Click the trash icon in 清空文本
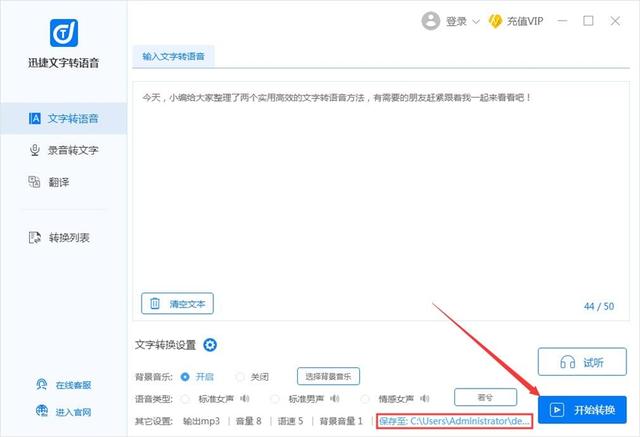The height and width of the screenshot is (437, 640). click(x=155, y=304)
